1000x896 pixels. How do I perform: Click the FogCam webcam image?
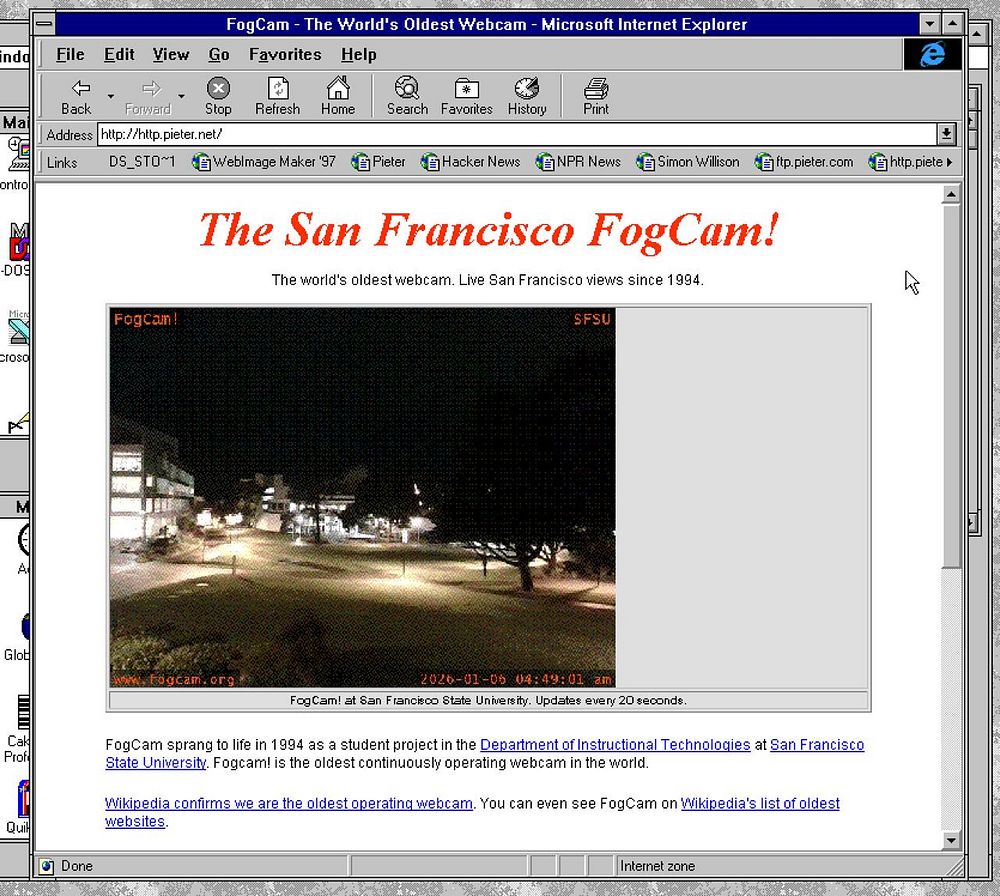tap(362, 497)
